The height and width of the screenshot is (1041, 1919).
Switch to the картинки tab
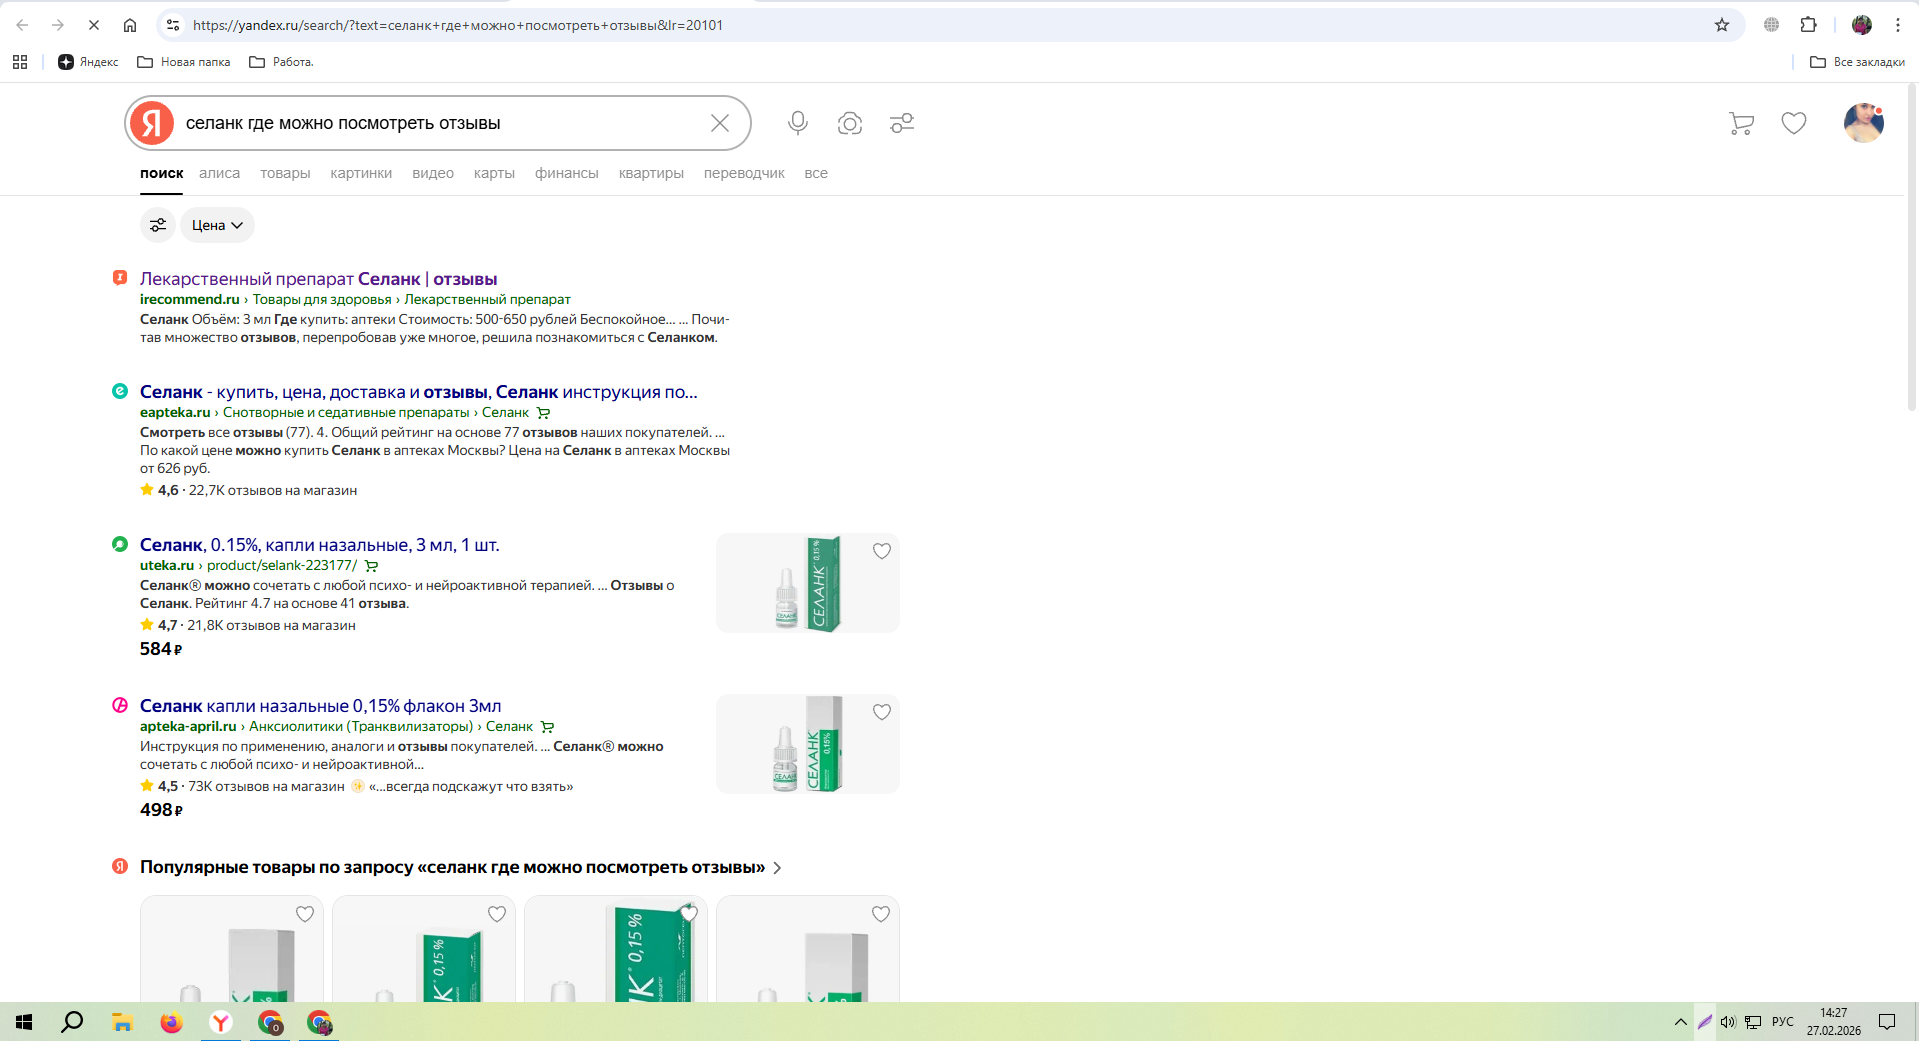click(361, 173)
